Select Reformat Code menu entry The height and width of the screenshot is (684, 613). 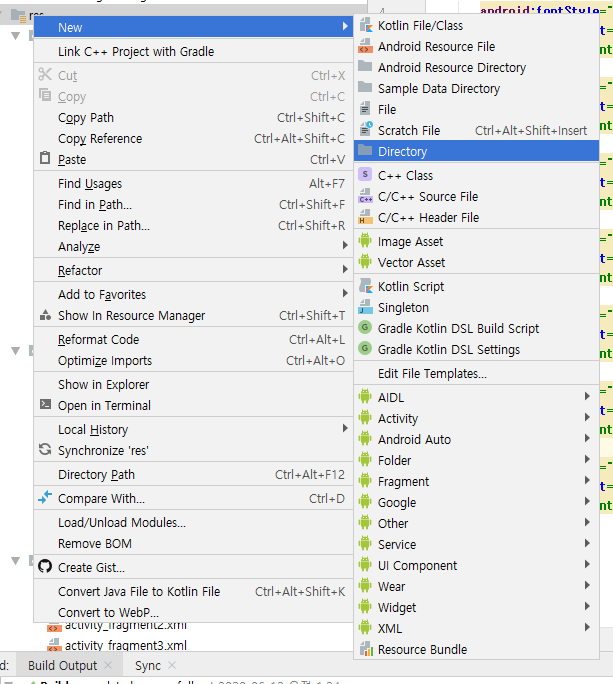[x=193, y=339]
